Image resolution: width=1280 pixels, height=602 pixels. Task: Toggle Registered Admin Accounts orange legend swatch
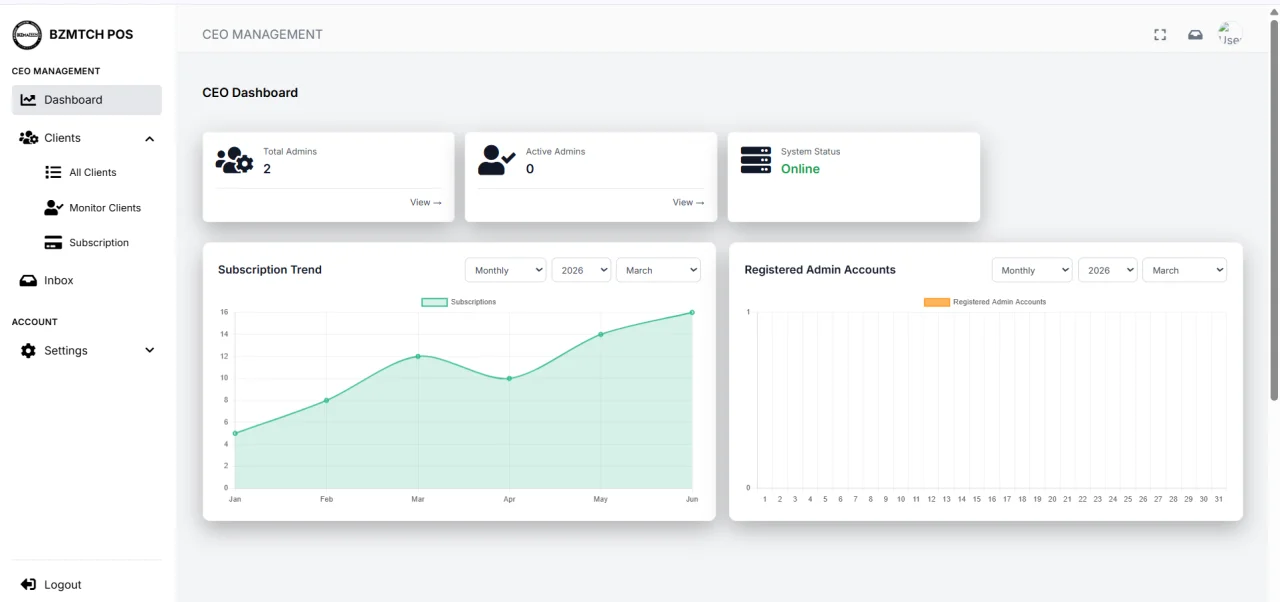tap(936, 302)
